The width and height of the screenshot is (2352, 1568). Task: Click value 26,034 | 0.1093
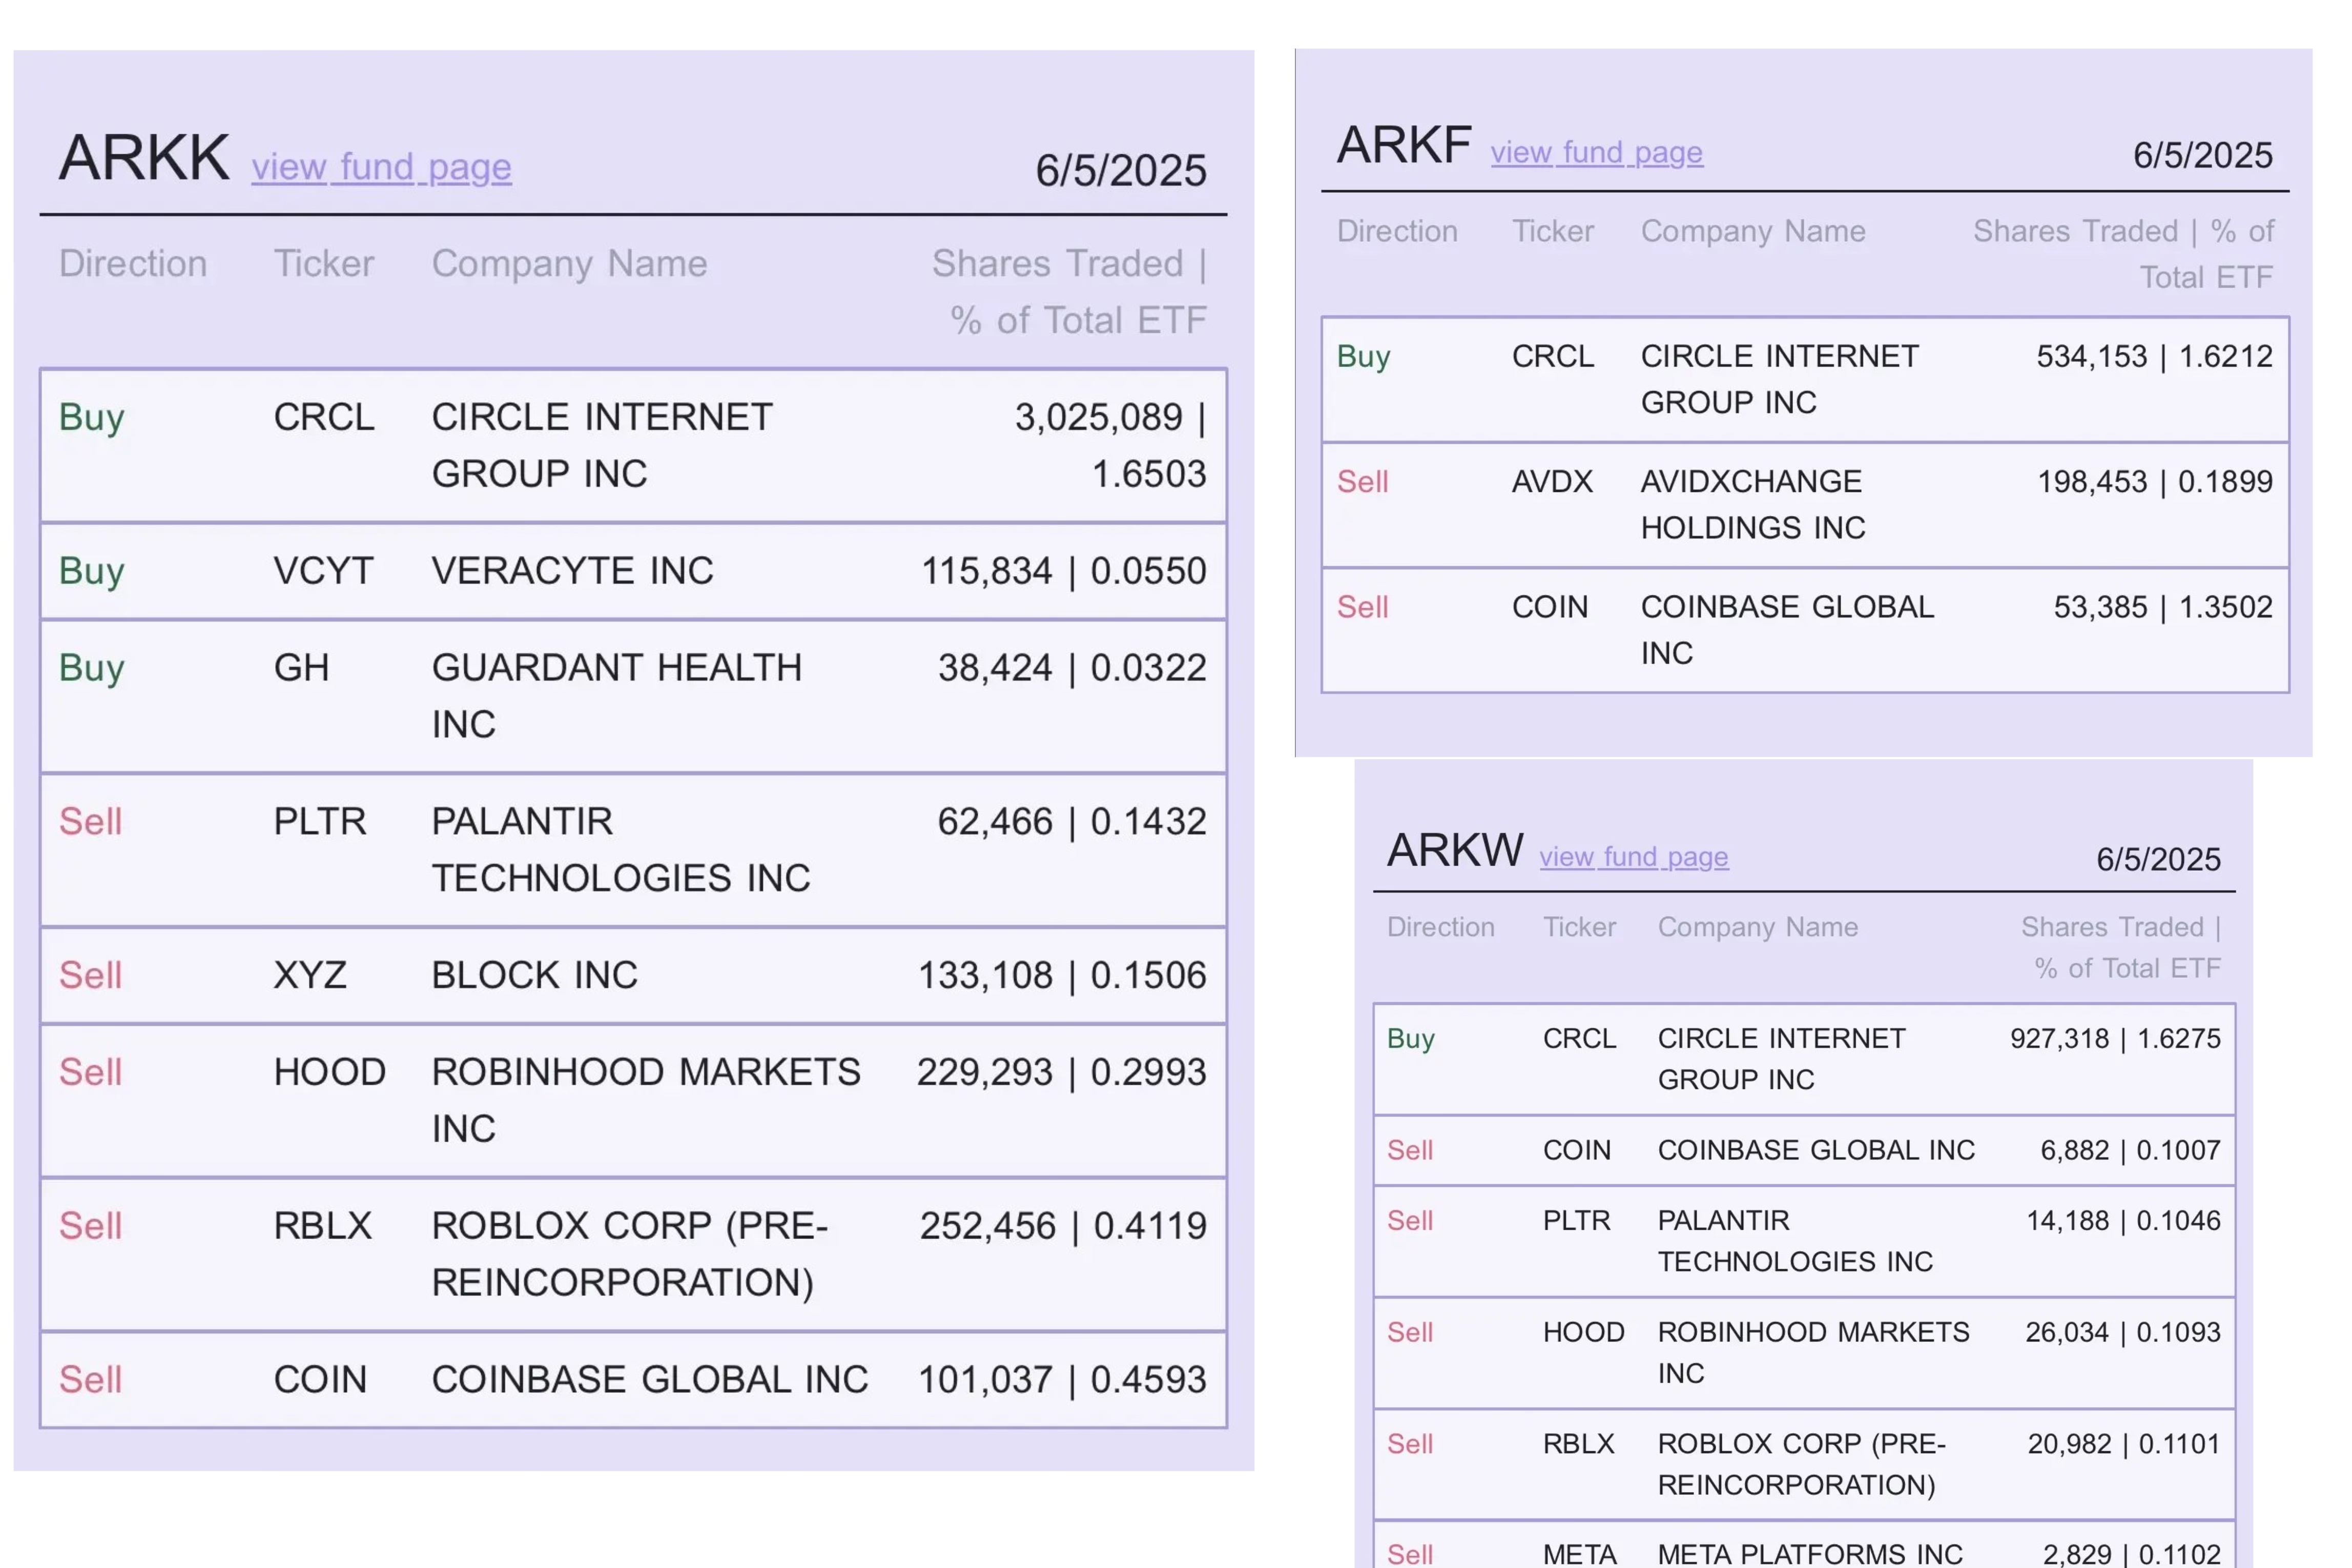tap(2122, 1332)
